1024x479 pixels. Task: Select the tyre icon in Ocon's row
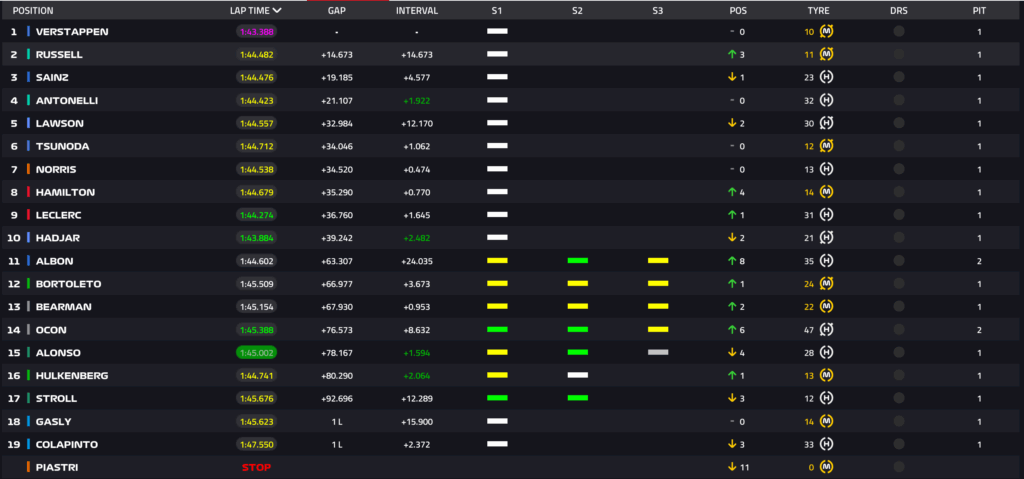(827, 329)
